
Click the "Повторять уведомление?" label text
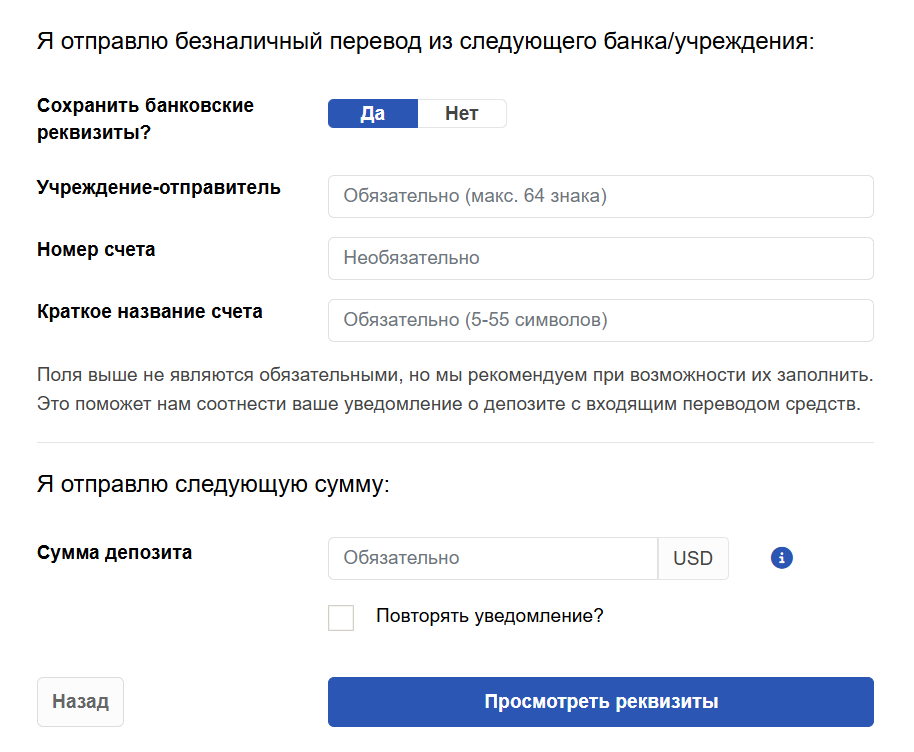490,616
